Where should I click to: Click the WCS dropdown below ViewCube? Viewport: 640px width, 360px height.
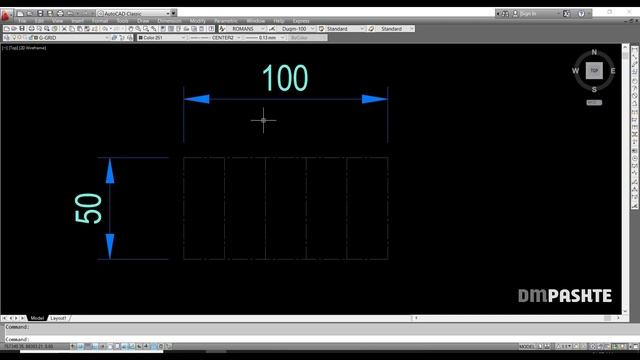click(594, 102)
